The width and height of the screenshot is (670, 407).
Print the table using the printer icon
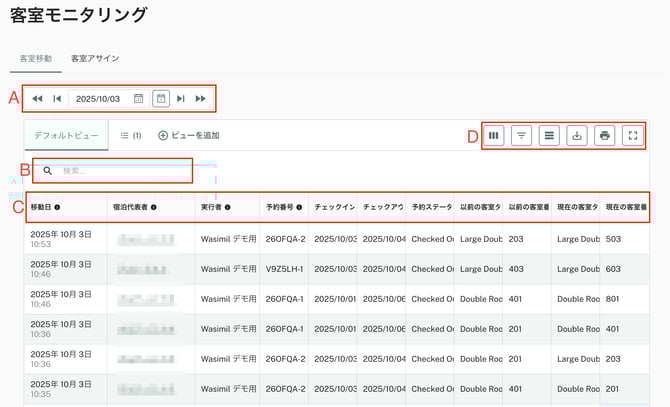[x=604, y=136]
